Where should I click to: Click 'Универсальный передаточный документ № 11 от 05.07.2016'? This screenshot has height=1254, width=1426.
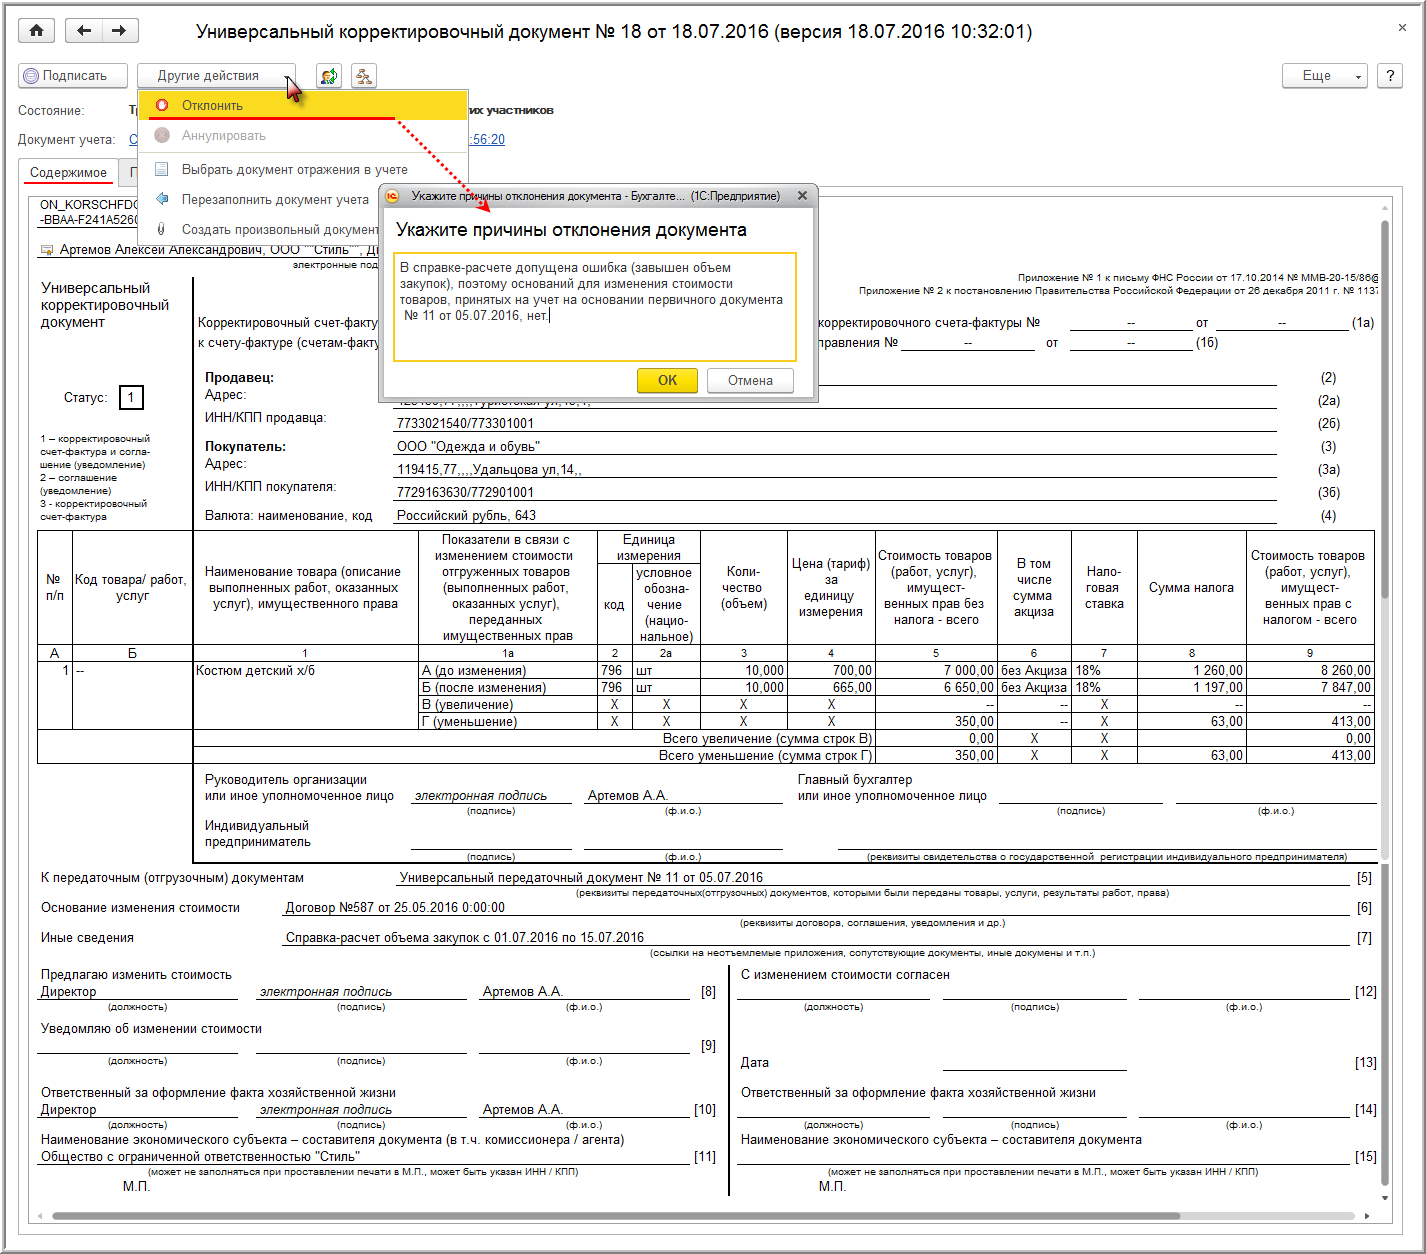581,878
